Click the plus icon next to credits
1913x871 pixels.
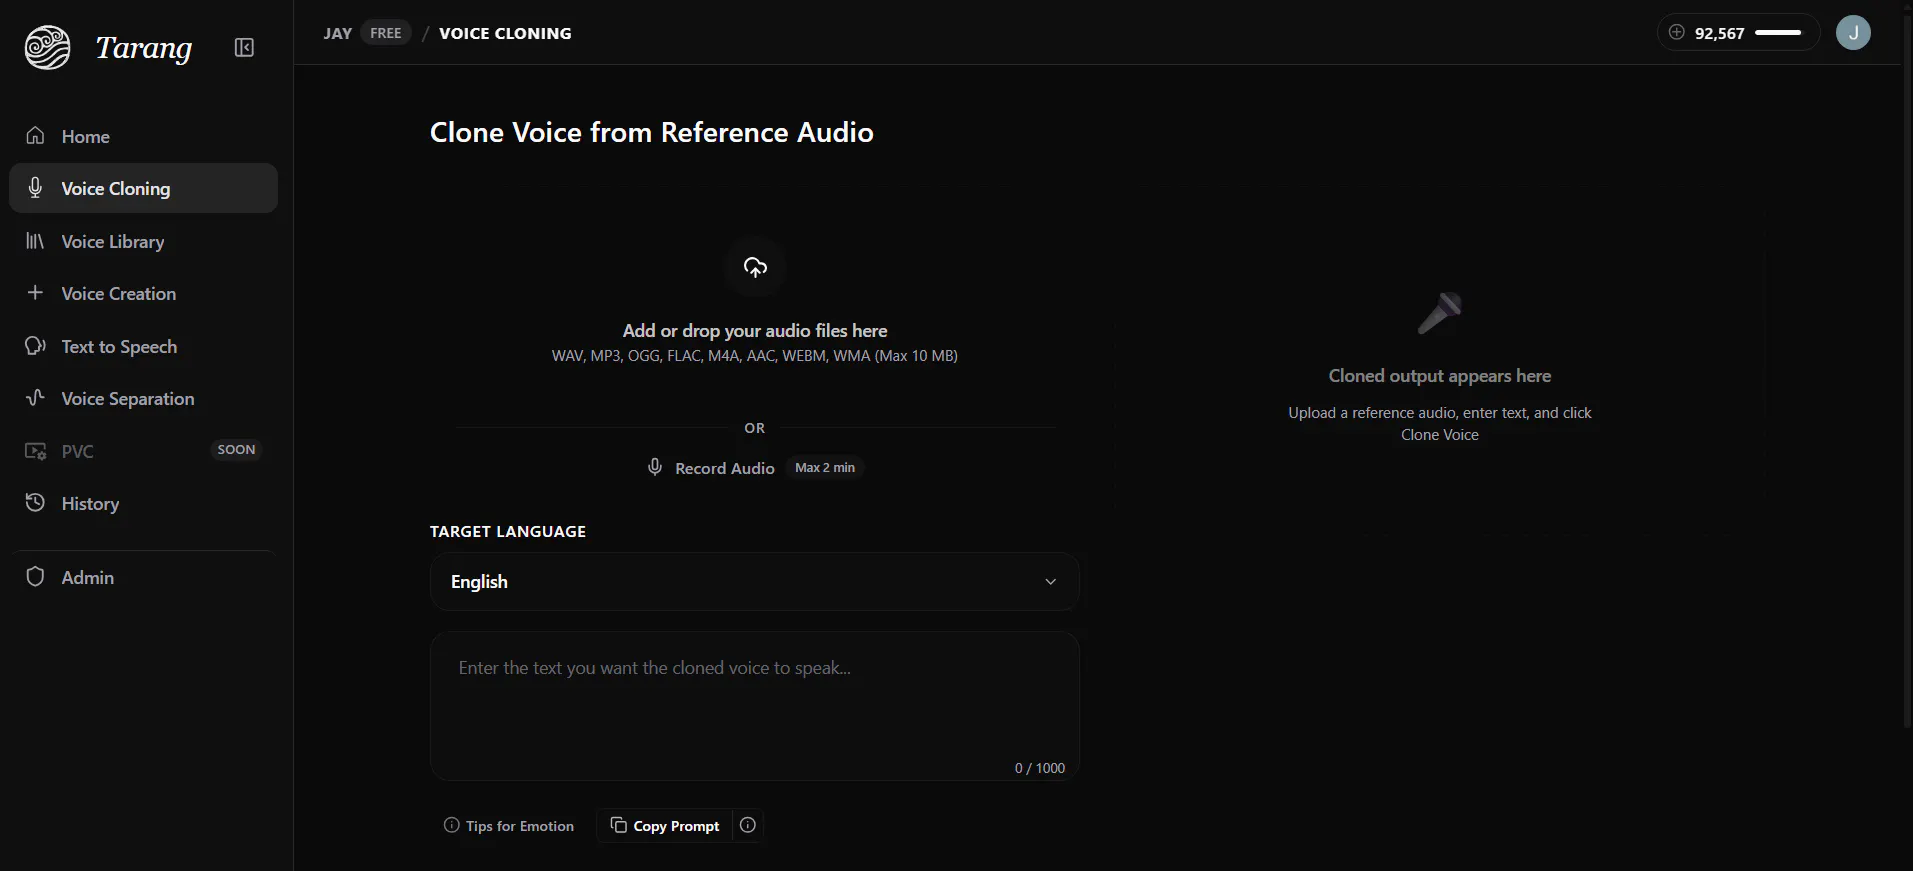click(1677, 32)
